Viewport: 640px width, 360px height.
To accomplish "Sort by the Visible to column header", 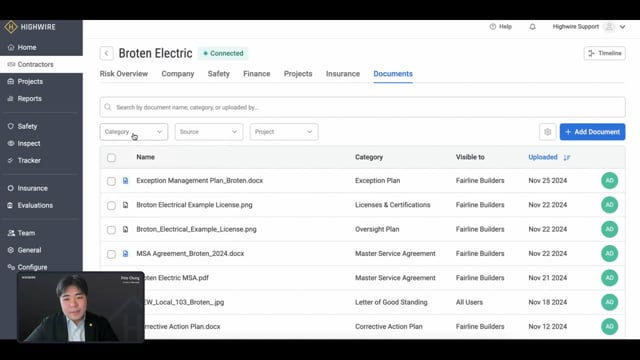I will [x=470, y=157].
